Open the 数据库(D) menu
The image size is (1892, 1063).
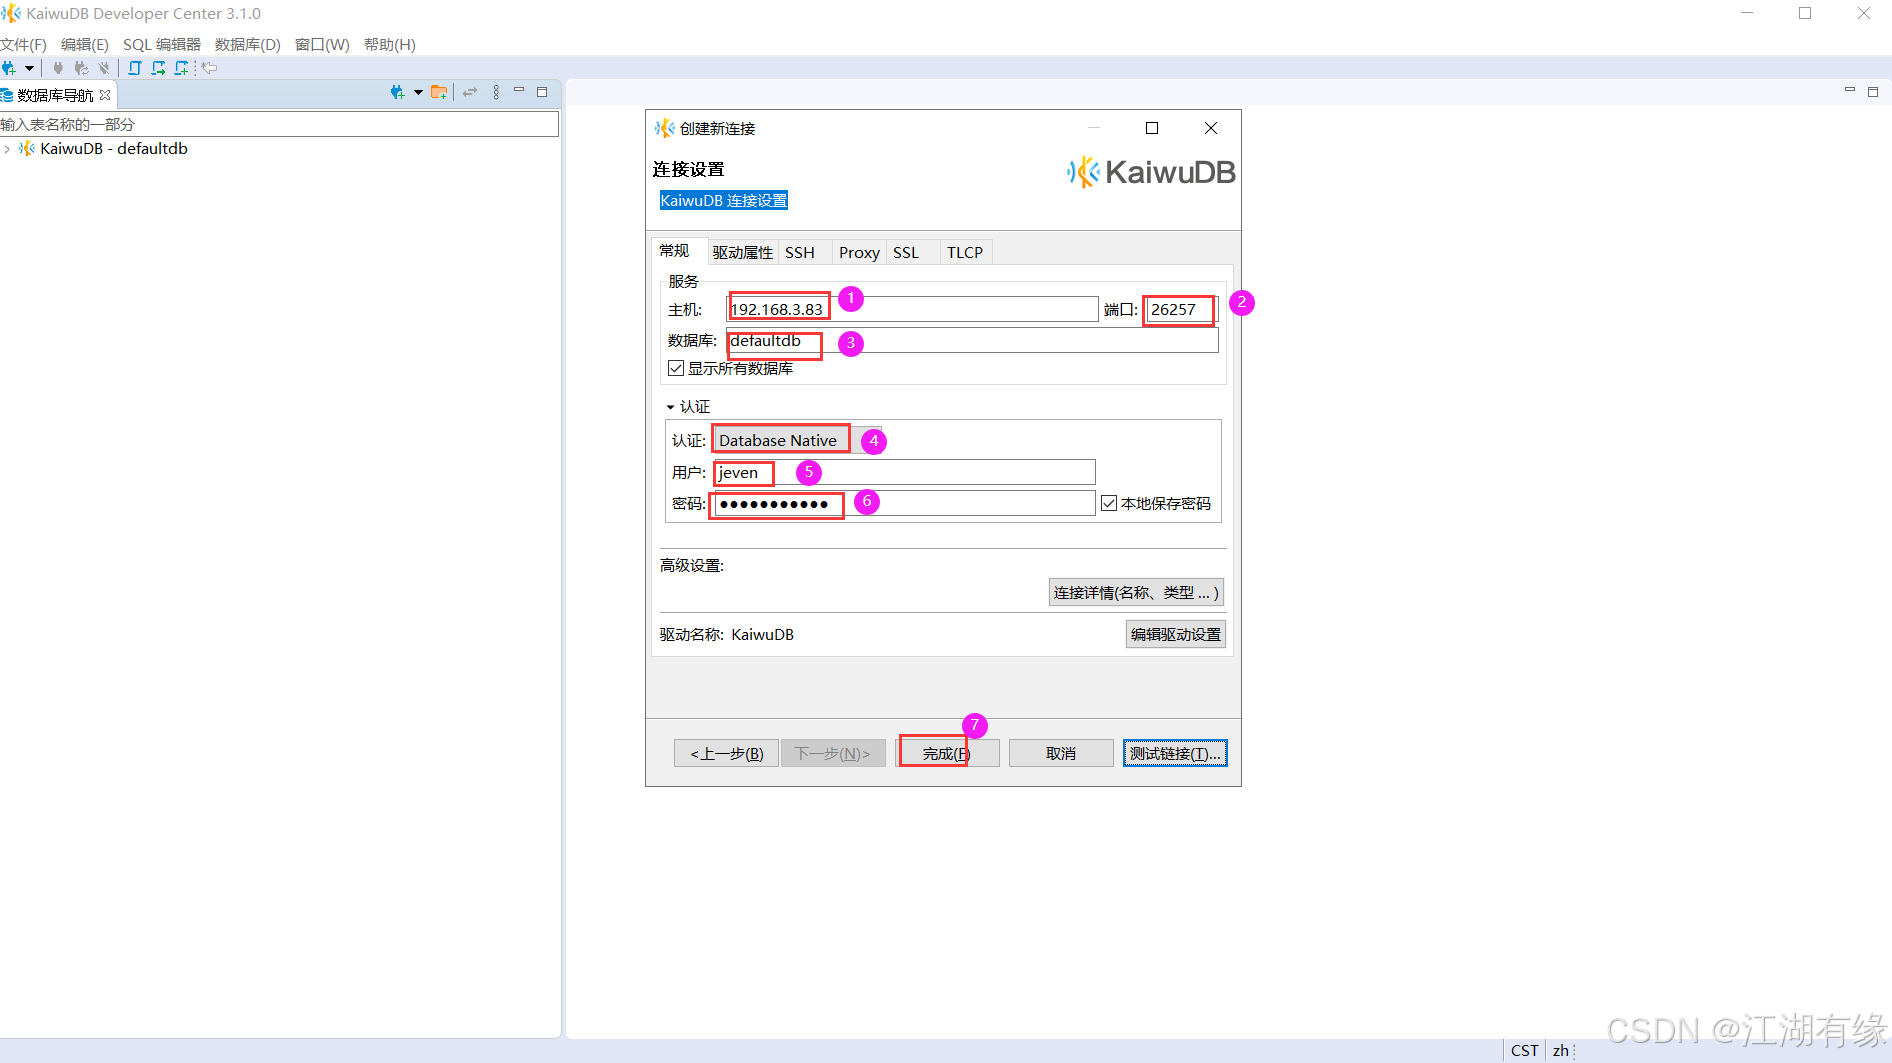pyautogui.click(x=248, y=44)
